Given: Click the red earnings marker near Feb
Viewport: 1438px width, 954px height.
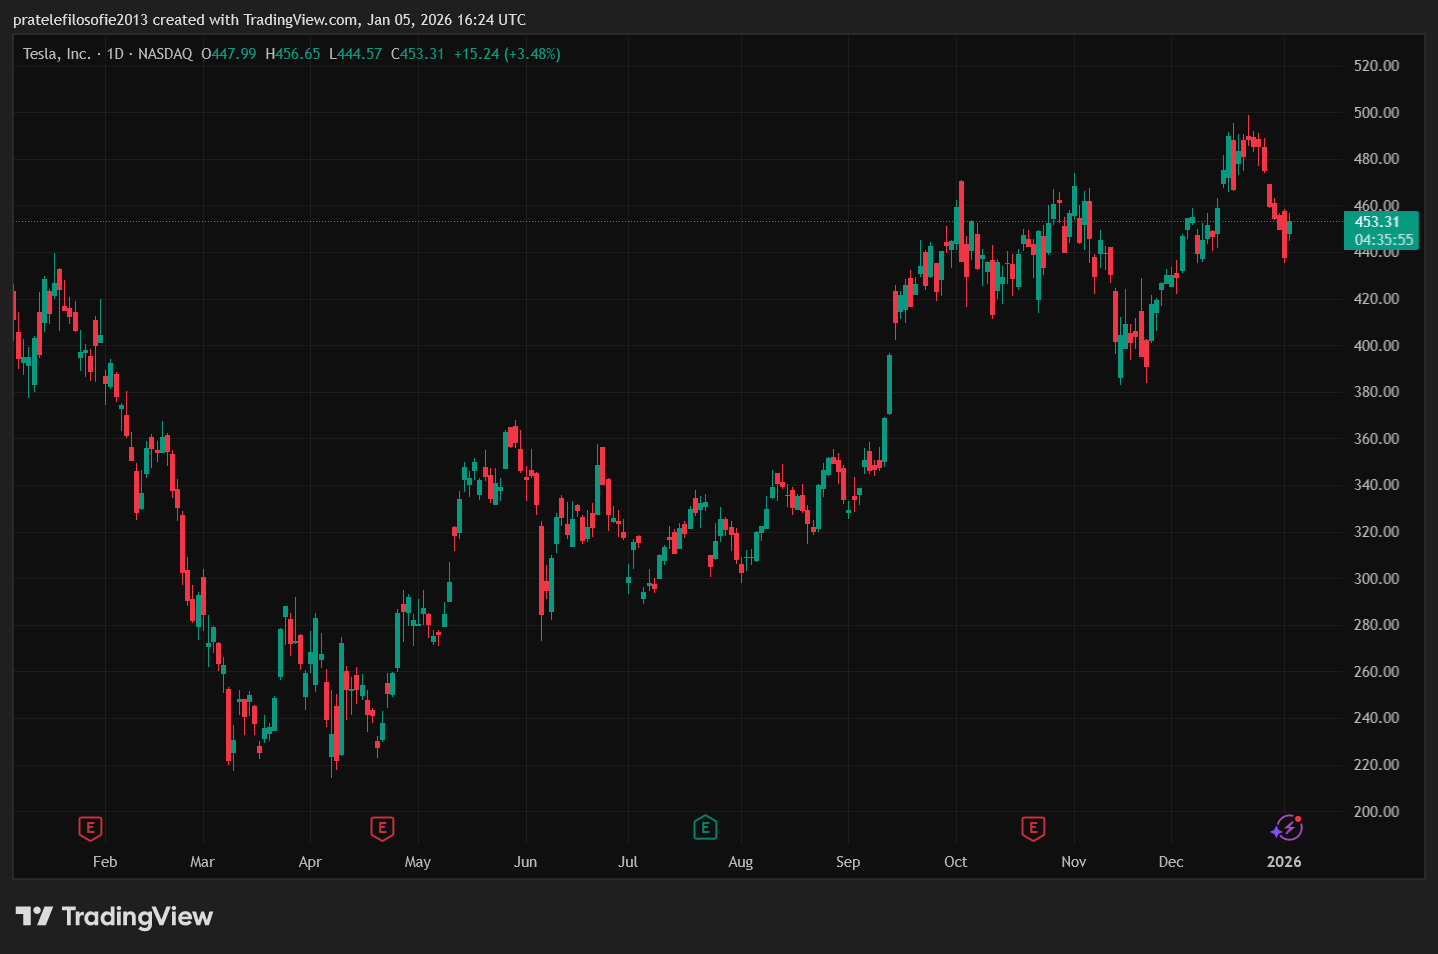Looking at the screenshot, I should point(90,828).
